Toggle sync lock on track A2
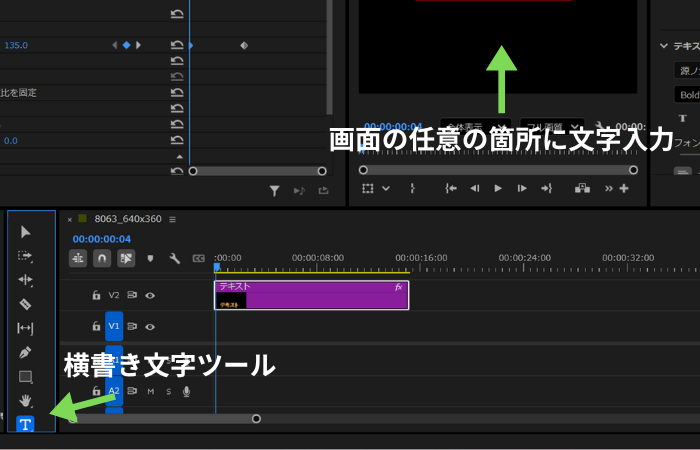The width and height of the screenshot is (700, 450). coord(132,391)
